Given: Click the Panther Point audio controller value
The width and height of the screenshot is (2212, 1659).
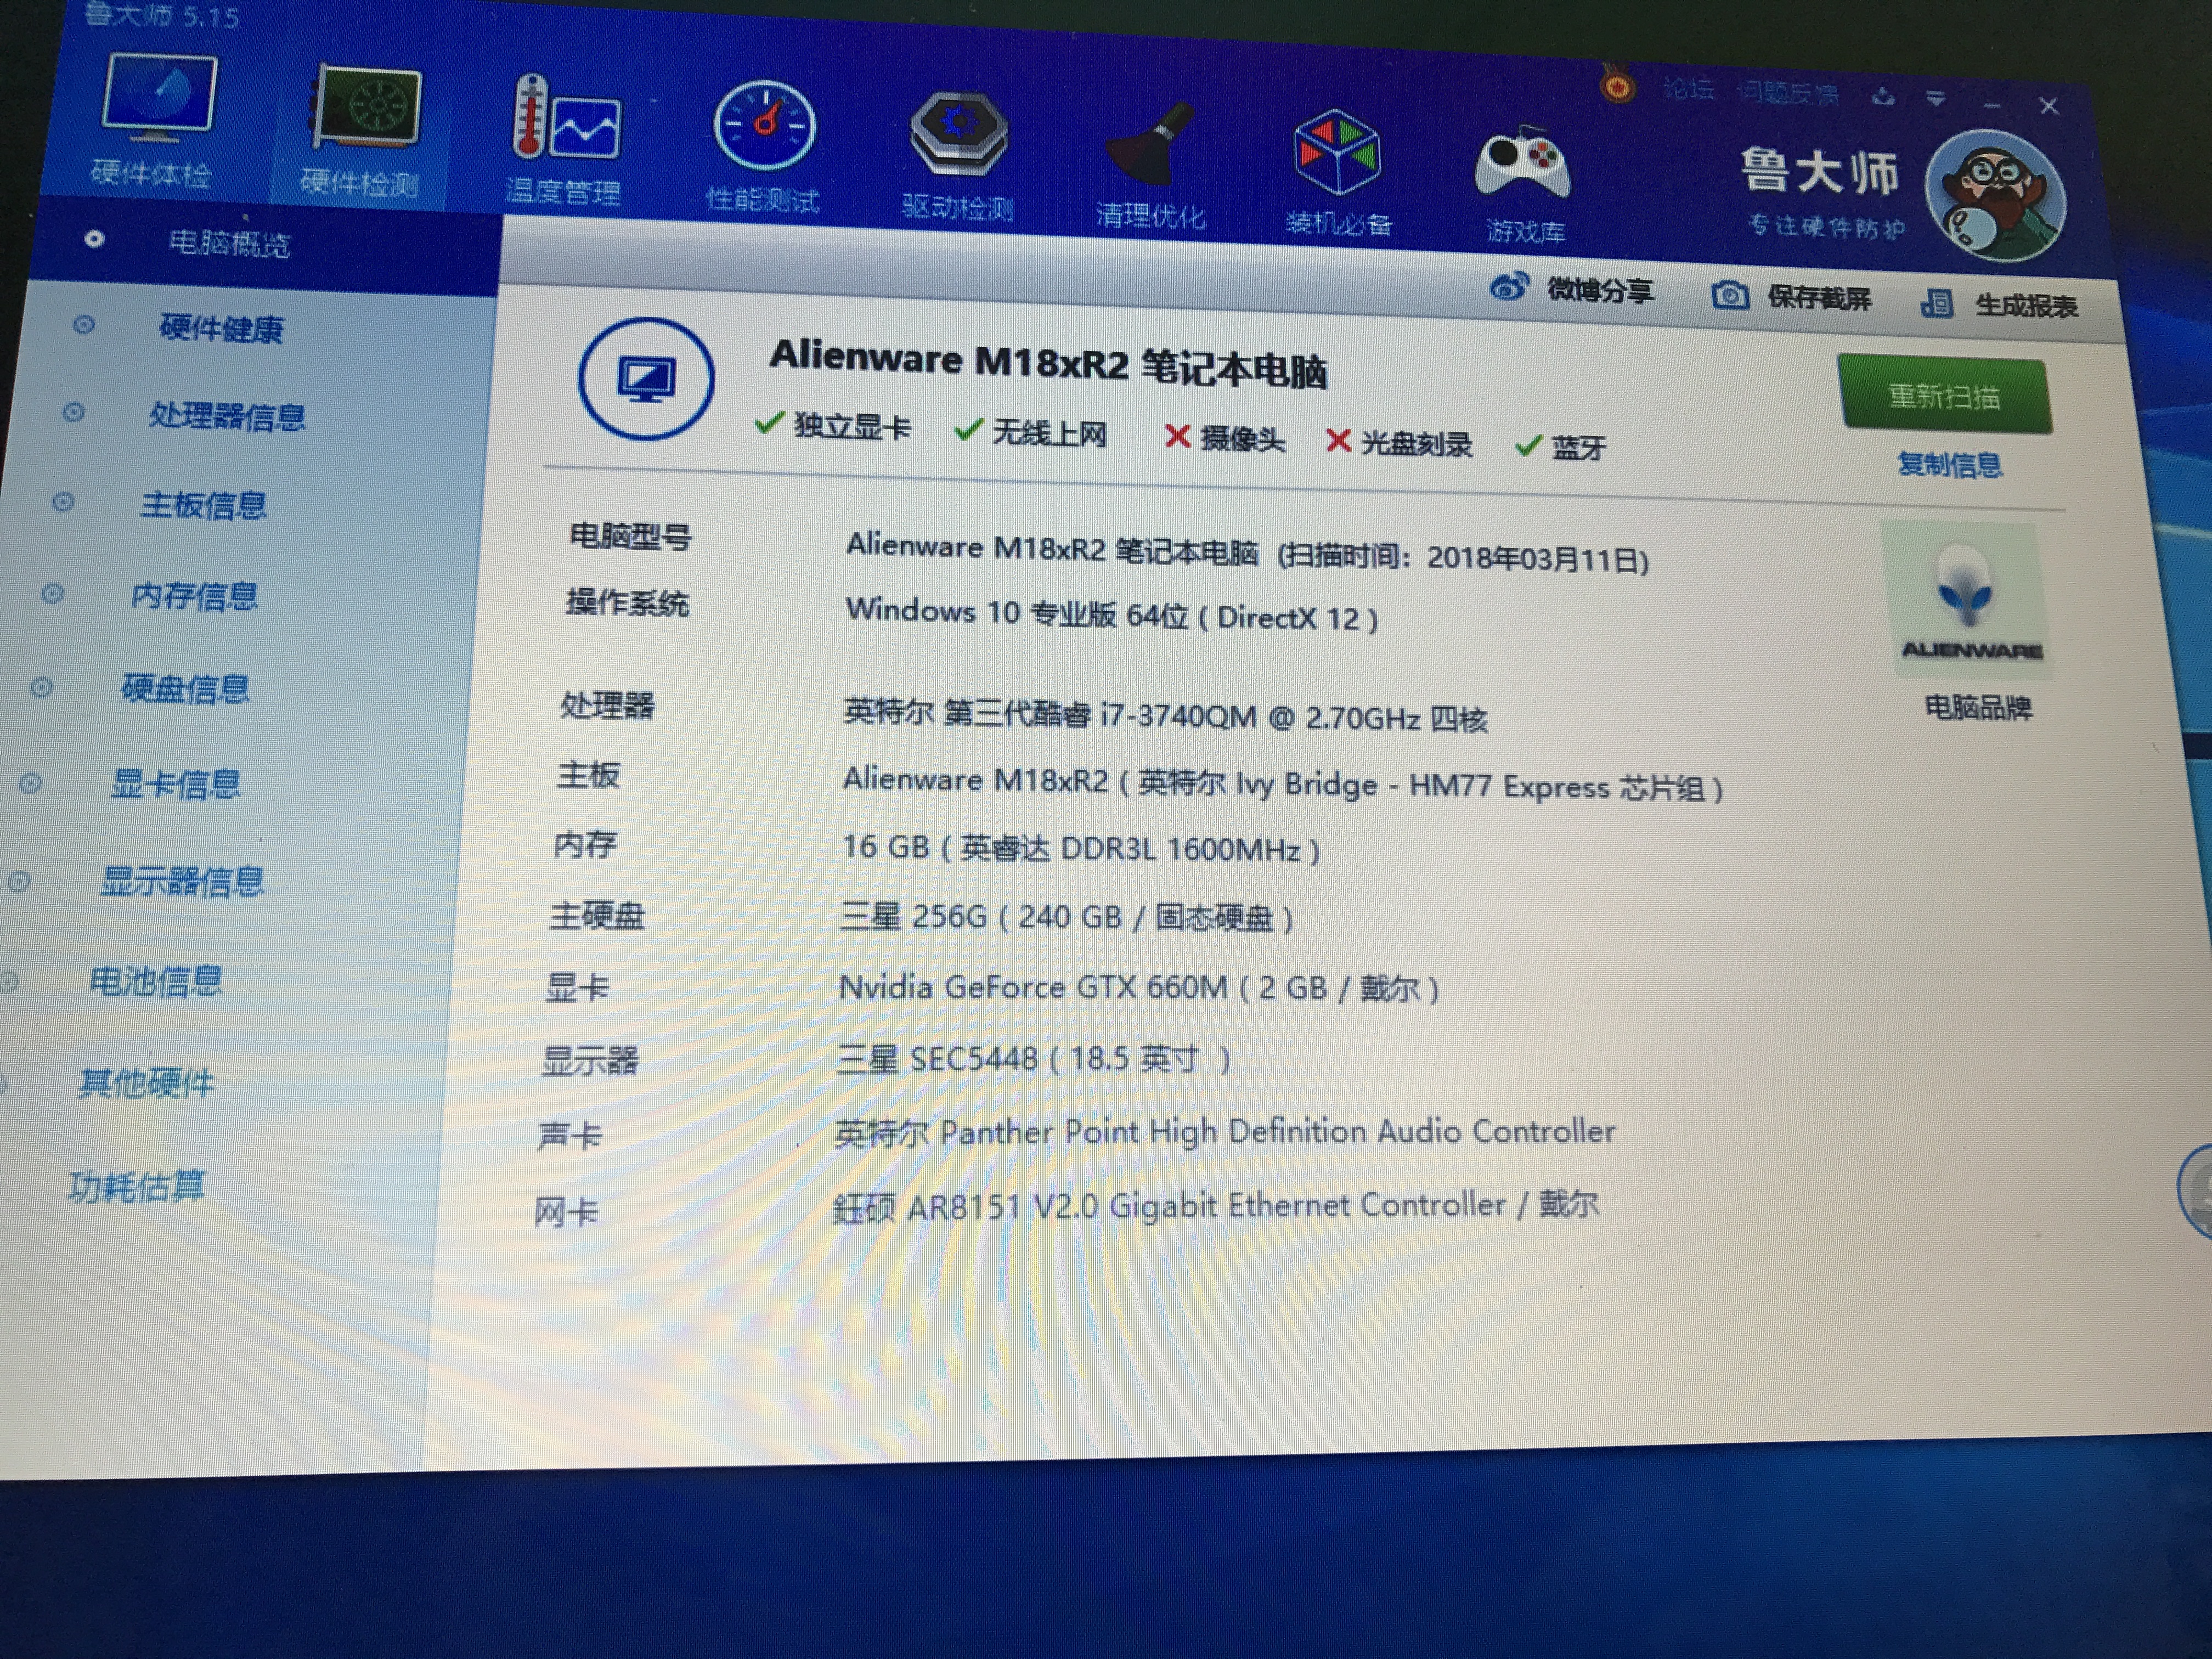Looking at the screenshot, I should tap(1226, 1132).
